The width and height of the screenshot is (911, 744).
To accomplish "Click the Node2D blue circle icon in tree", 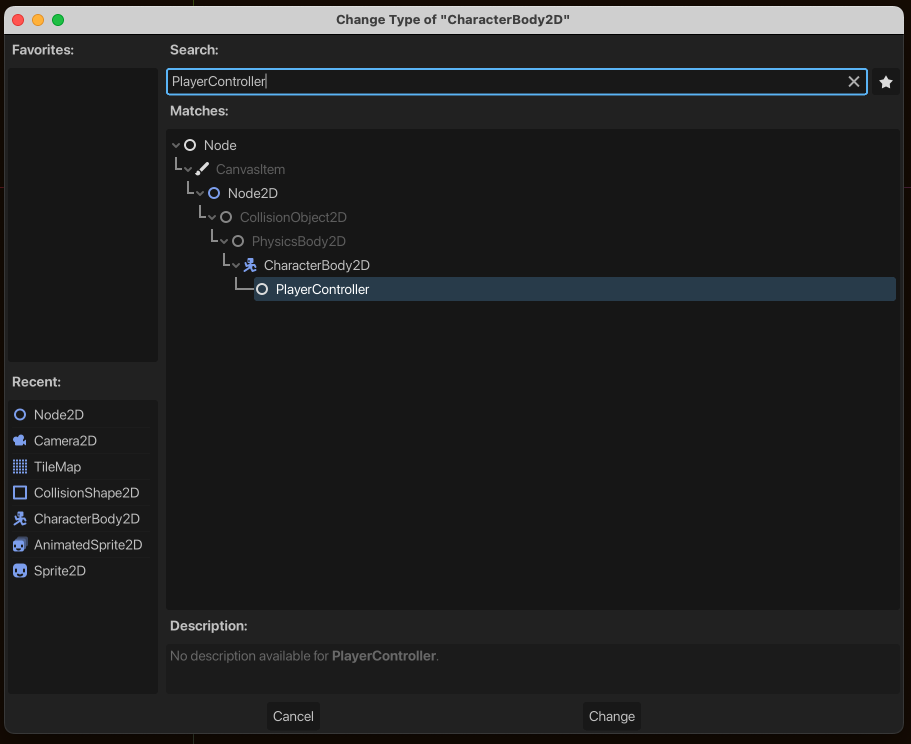I will tap(214, 193).
